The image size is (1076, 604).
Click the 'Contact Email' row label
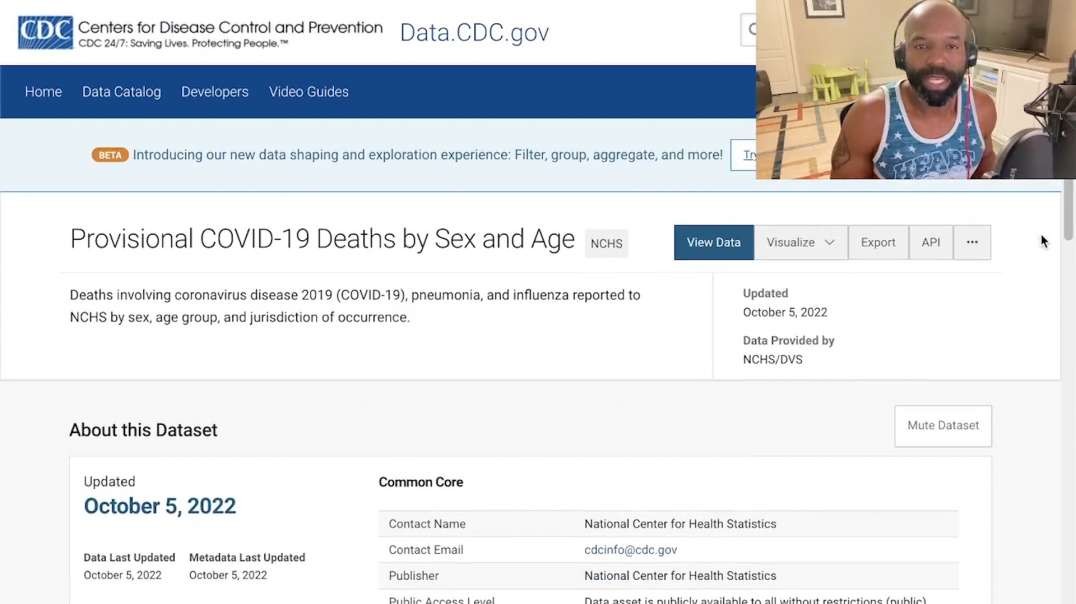(425, 550)
